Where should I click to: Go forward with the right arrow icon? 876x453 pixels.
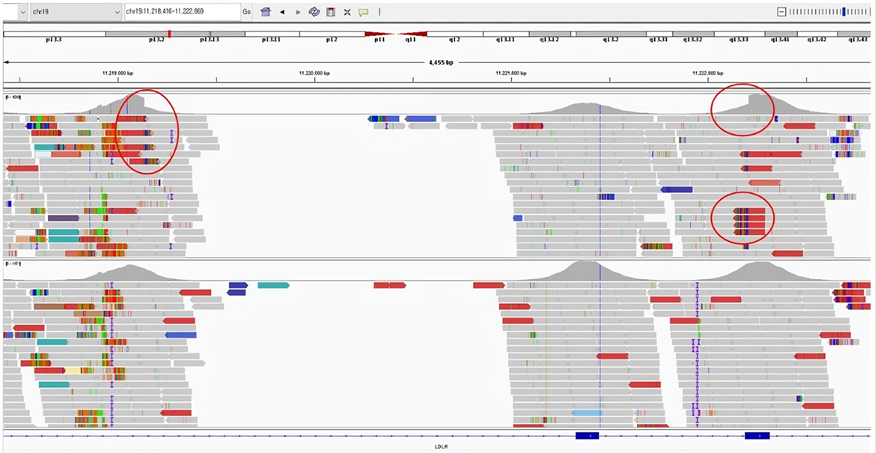point(298,12)
